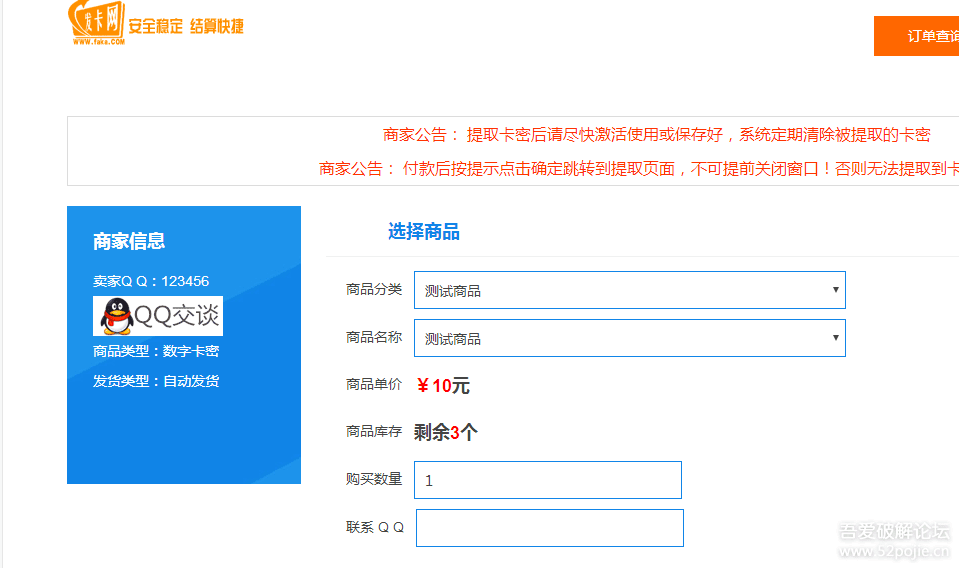Click the 卖家QQ：123456 text
The width and height of the screenshot is (959, 568).
(x=151, y=281)
